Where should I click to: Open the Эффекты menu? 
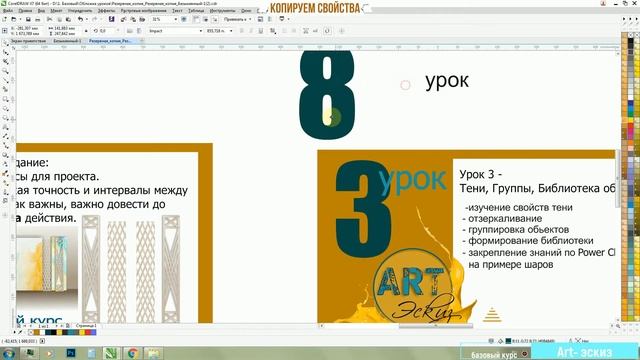(107, 11)
